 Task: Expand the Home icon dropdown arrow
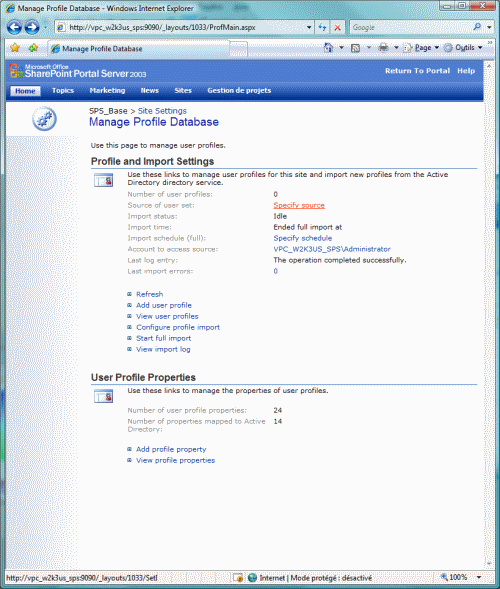pos(341,48)
